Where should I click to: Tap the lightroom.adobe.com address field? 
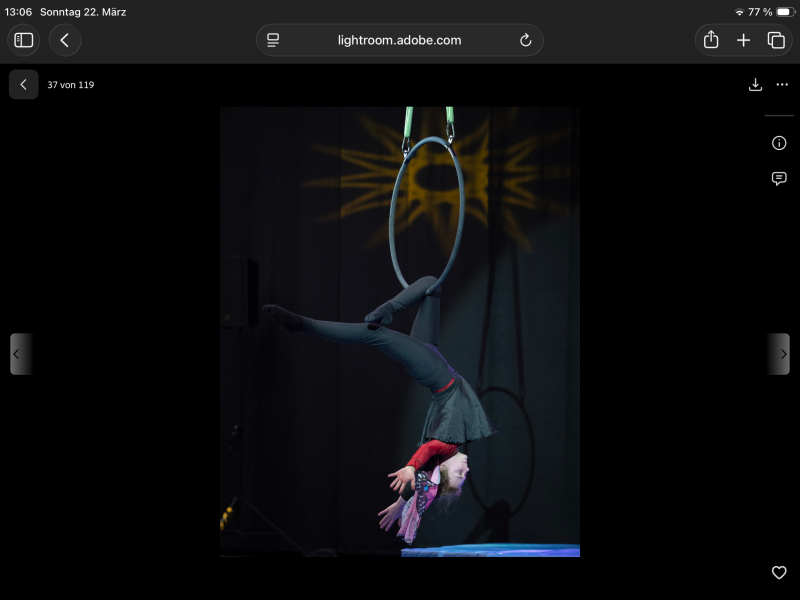point(399,40)
